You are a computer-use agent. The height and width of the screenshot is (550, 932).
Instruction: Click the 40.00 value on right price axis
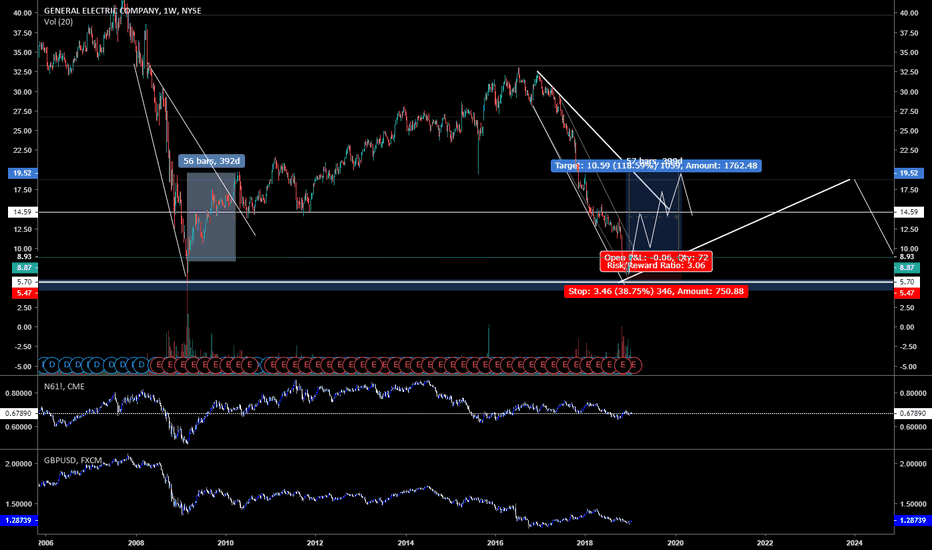coord(909,13)
